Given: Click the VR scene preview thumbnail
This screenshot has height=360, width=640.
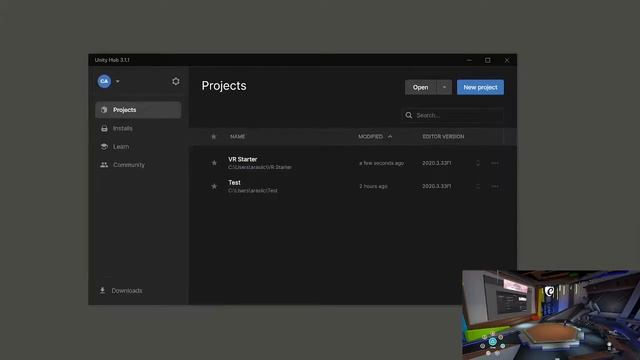Looking at the screenshot, I should [551, 315].
